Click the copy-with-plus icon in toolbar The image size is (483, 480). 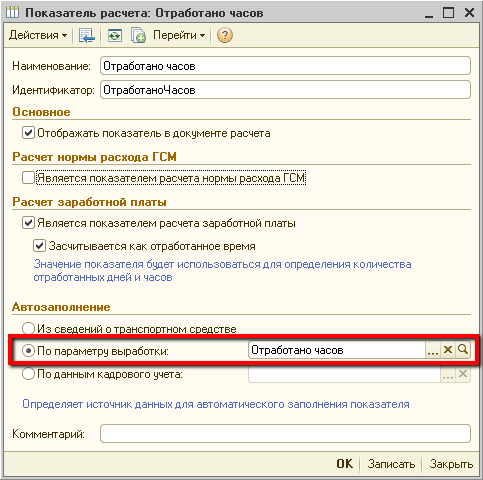click(x=138, y=35)
